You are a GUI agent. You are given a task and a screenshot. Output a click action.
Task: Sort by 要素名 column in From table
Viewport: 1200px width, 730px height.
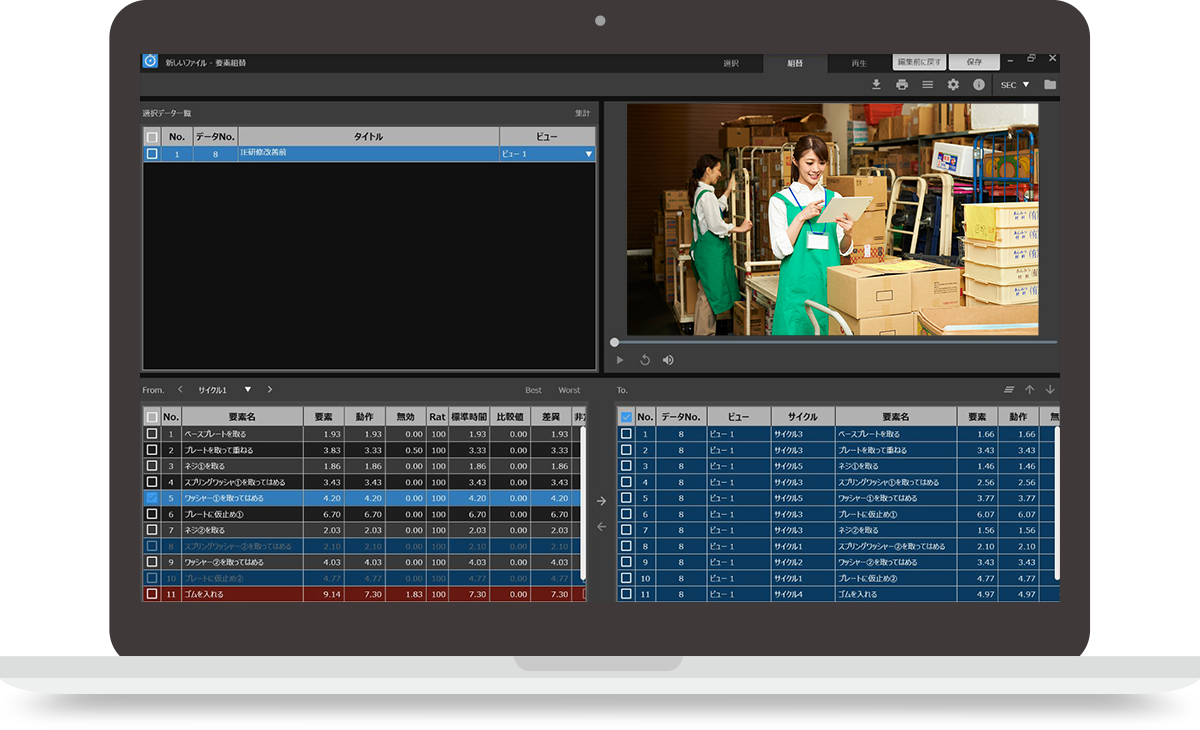242,417
